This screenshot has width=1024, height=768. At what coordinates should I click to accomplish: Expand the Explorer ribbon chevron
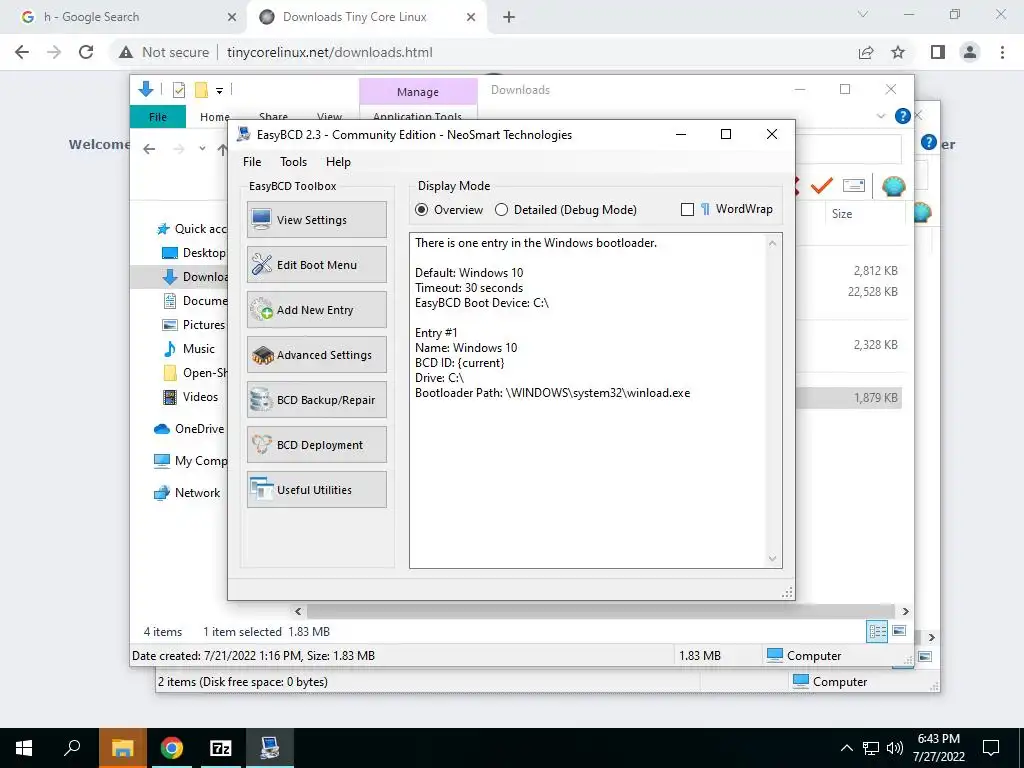[x=880, y=116]
